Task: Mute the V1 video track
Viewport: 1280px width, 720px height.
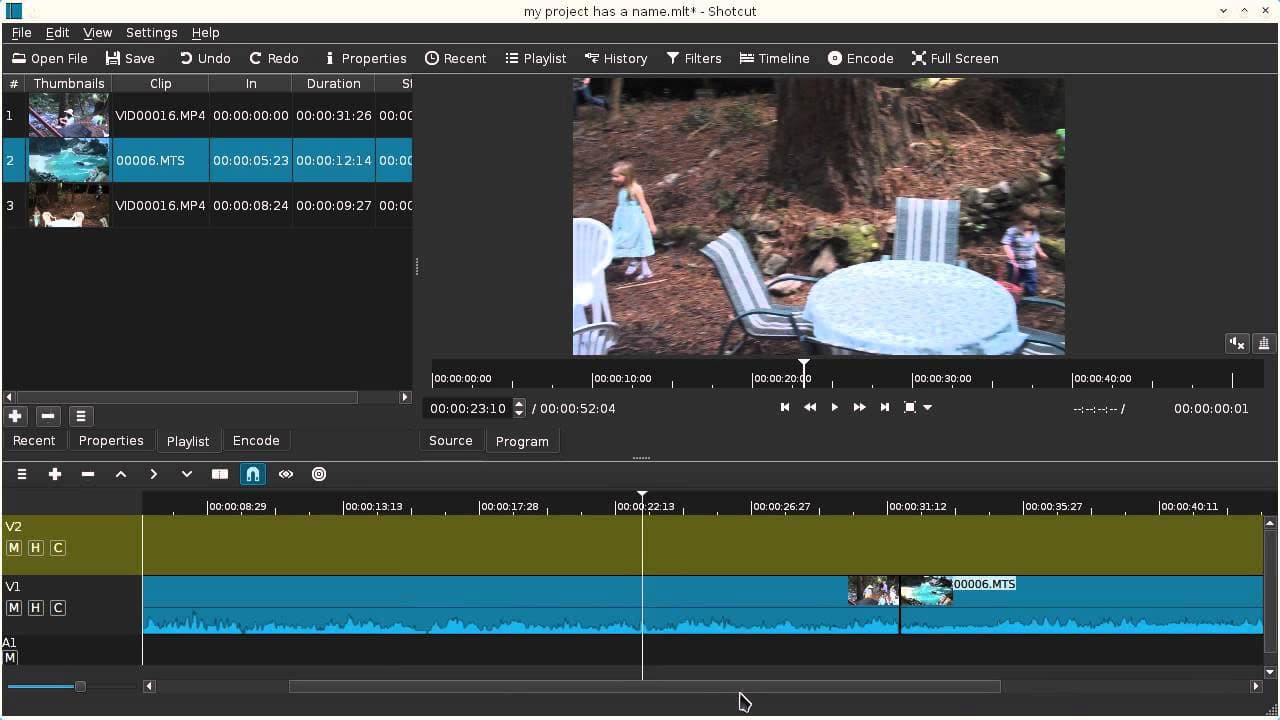Action: [x=13, y=607]
